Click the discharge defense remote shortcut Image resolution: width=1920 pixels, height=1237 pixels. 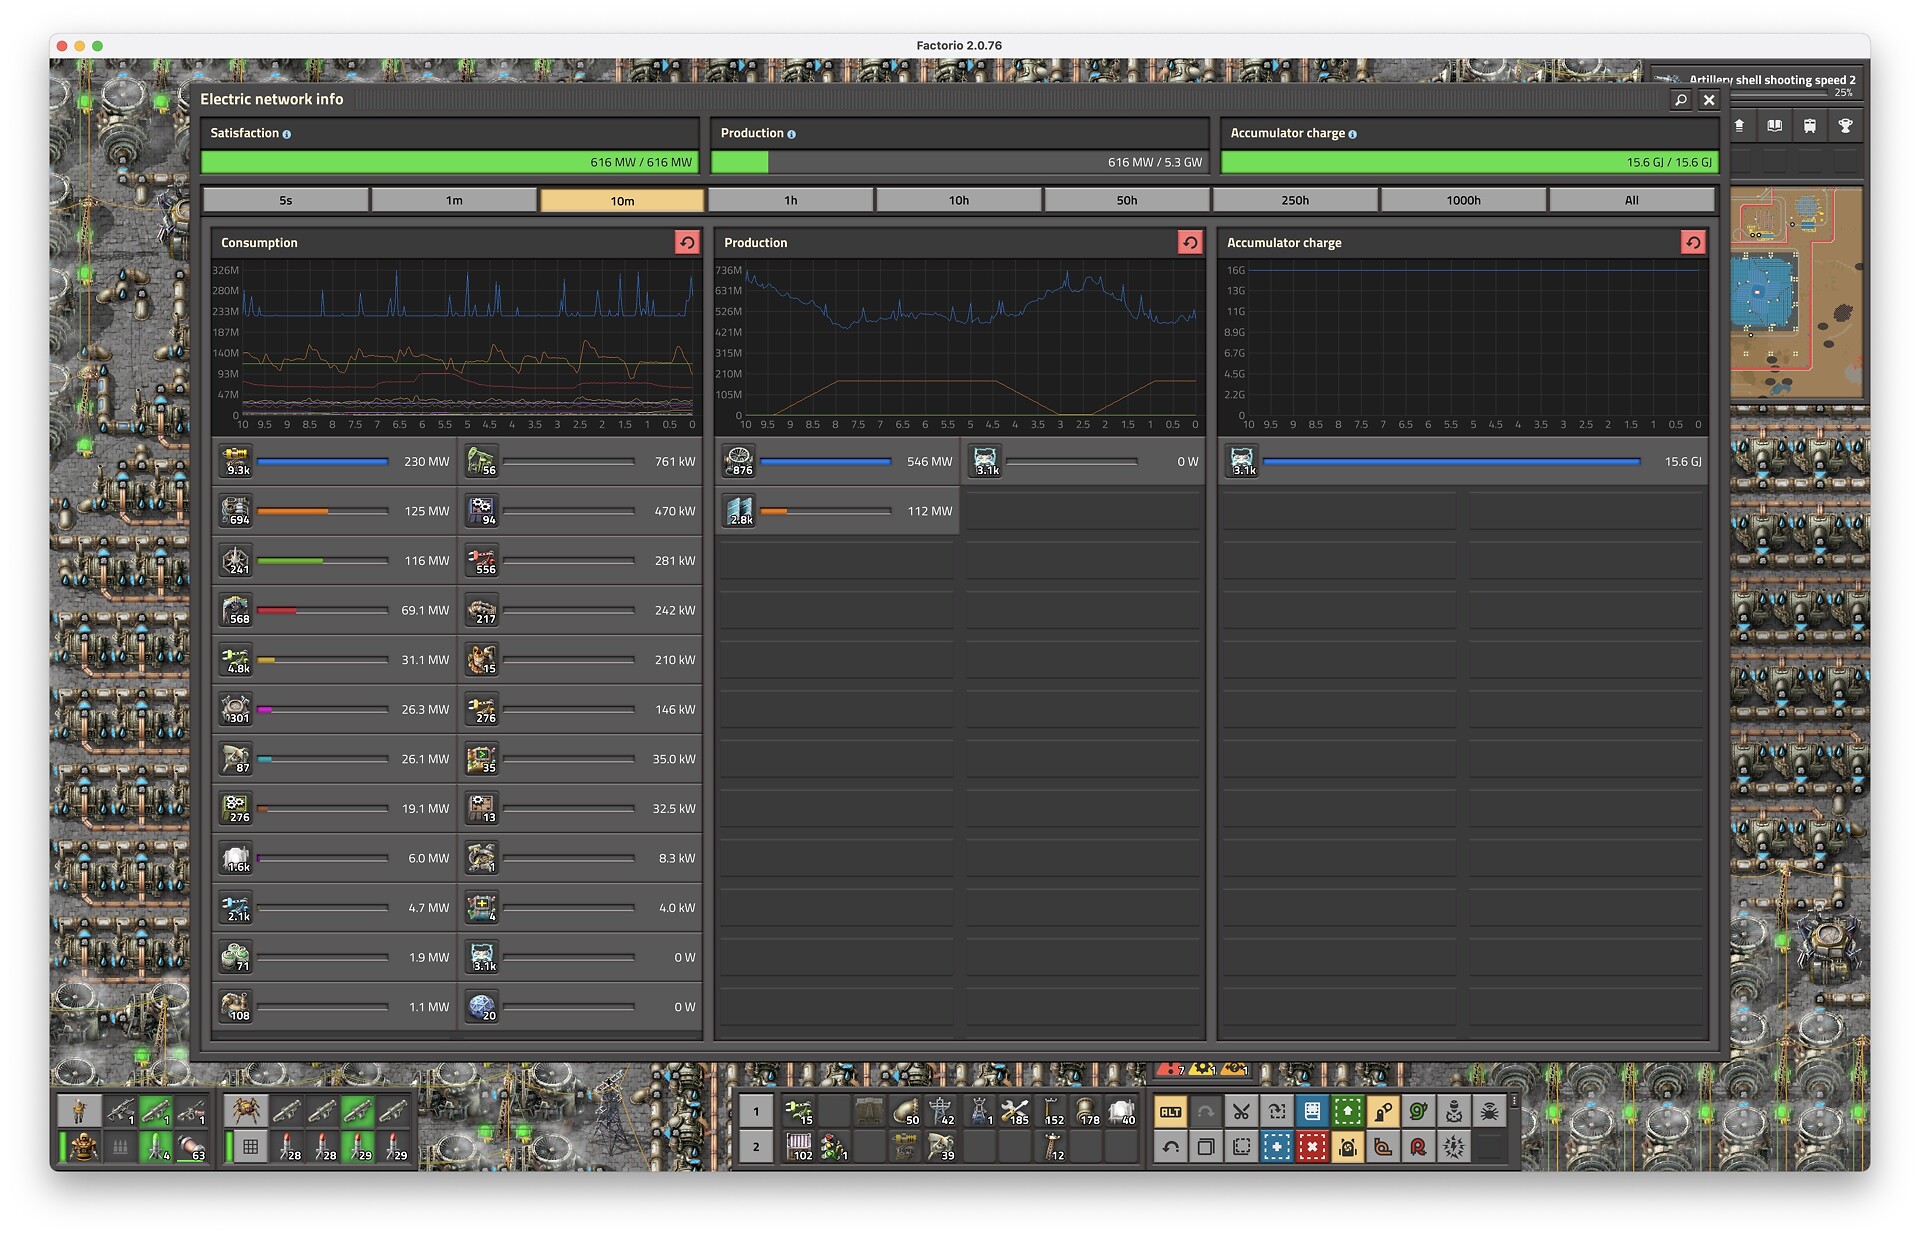click(x=1454, y=1147)
